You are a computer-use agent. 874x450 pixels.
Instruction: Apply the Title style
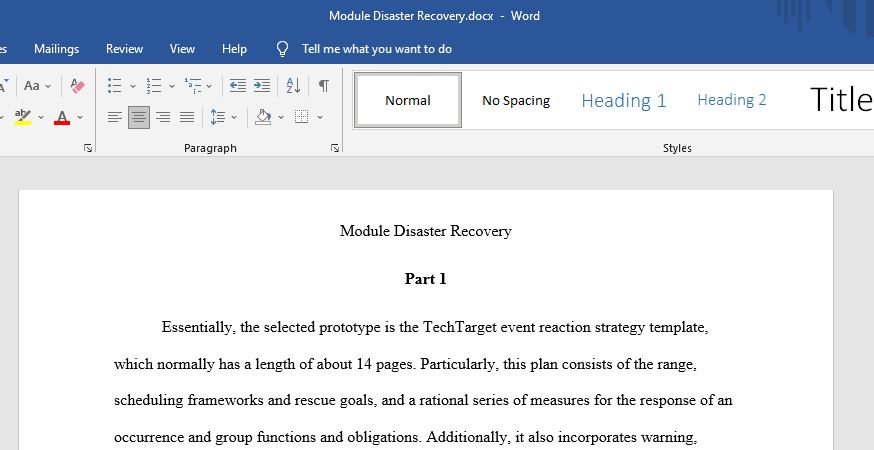[x=841, y=100]
